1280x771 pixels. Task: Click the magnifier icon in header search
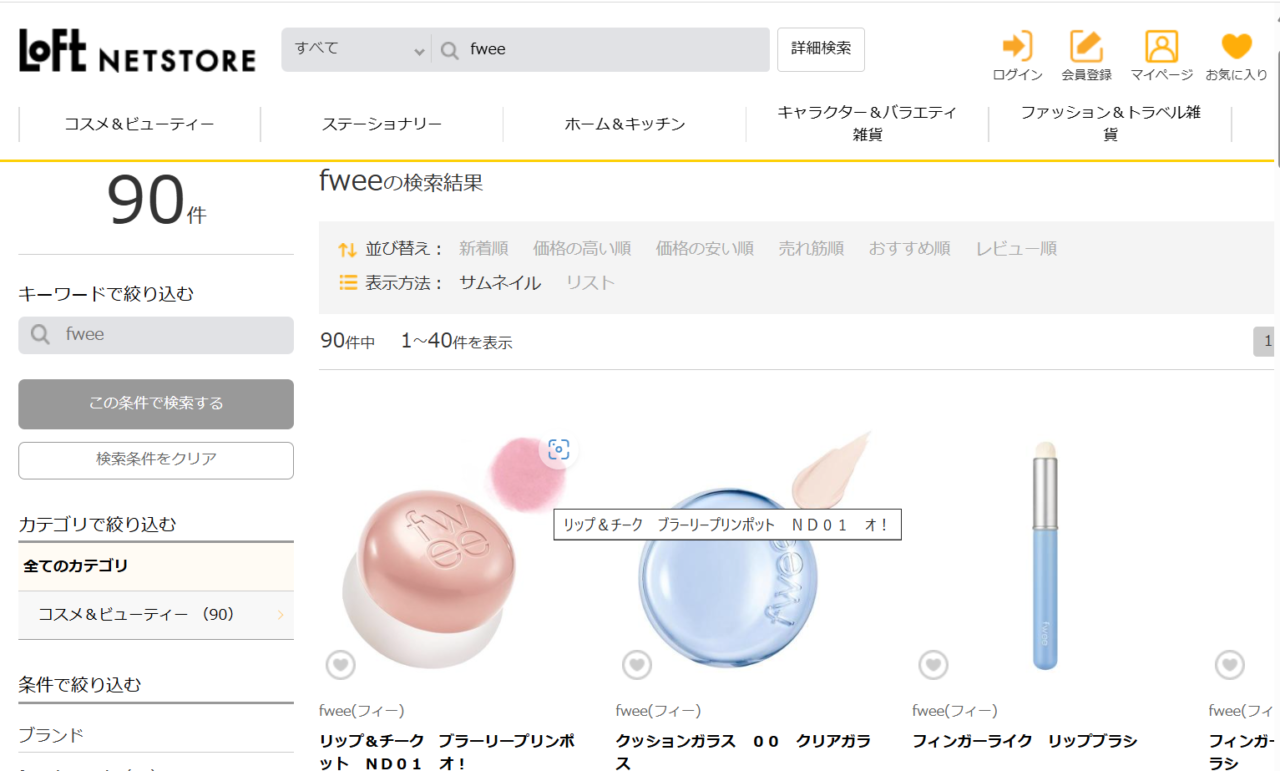tap(450, 50)
